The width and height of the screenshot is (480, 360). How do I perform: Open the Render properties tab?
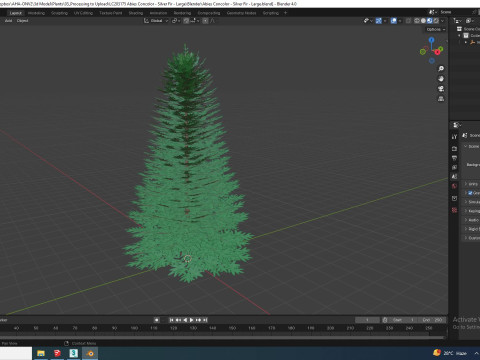point(454,148)
